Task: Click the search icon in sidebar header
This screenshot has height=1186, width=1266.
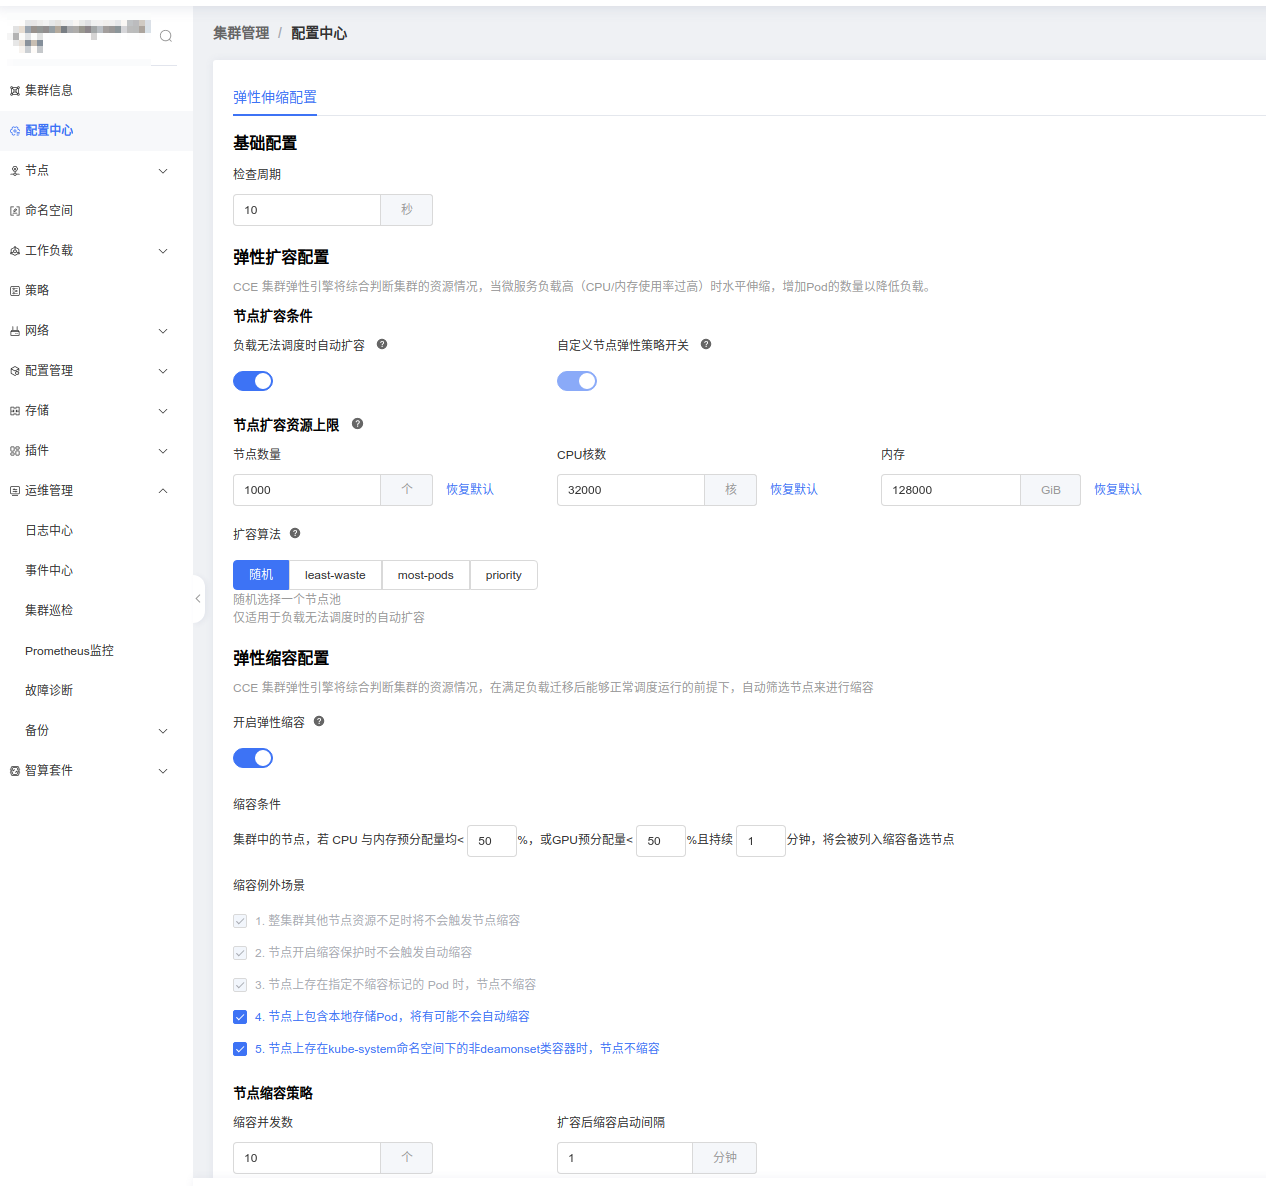Action: (x=166, y=36)
